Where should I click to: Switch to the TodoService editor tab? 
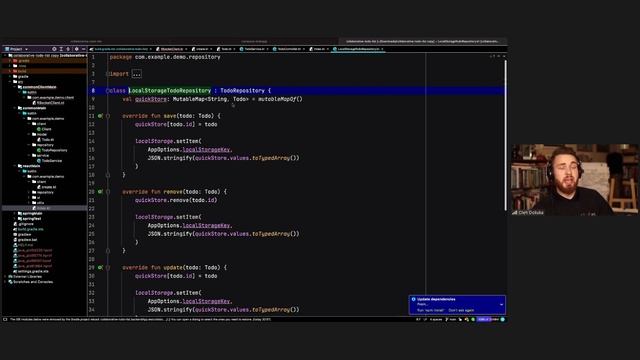point(254,49)
